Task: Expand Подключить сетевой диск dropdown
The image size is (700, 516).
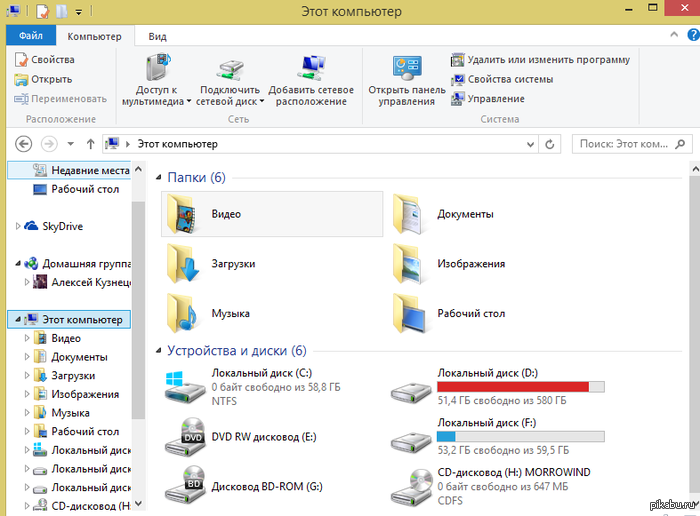Action: (261, 101)
